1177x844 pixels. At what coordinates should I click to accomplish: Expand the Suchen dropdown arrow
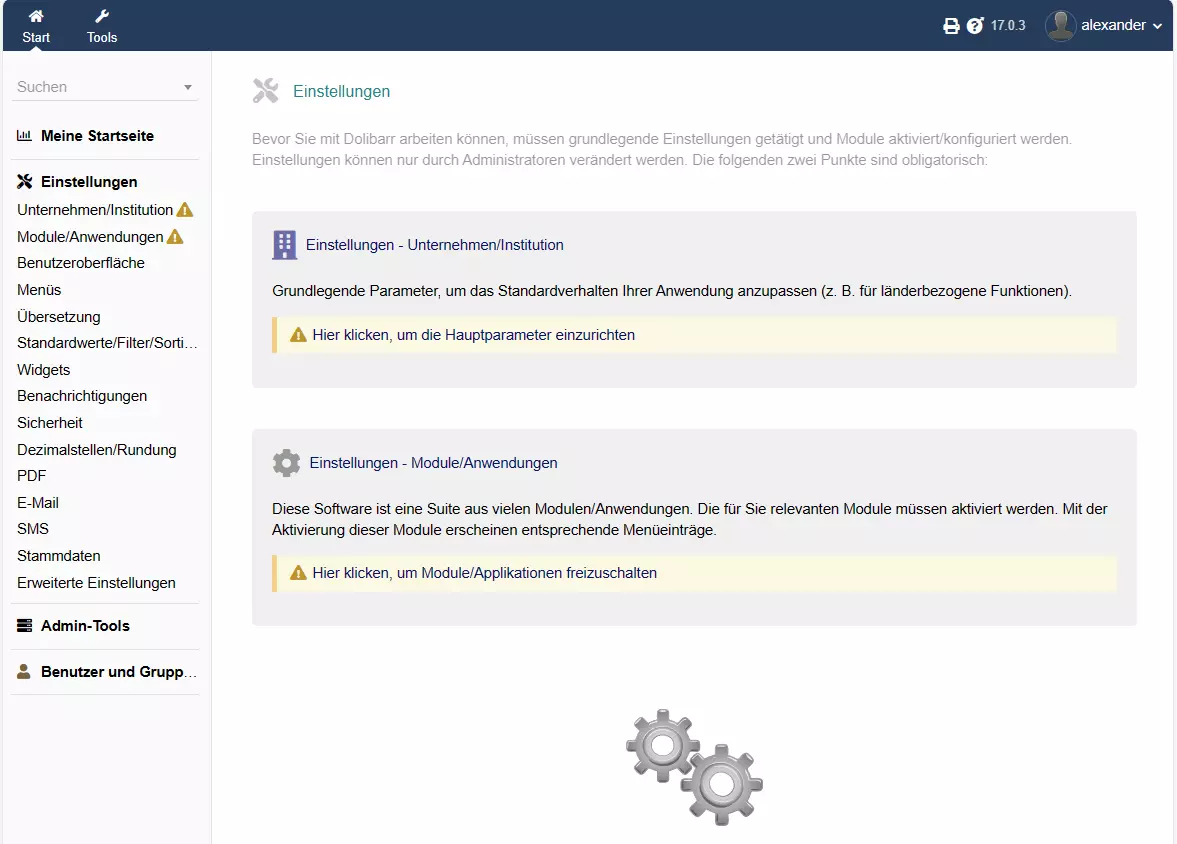[x=188, y=88]
